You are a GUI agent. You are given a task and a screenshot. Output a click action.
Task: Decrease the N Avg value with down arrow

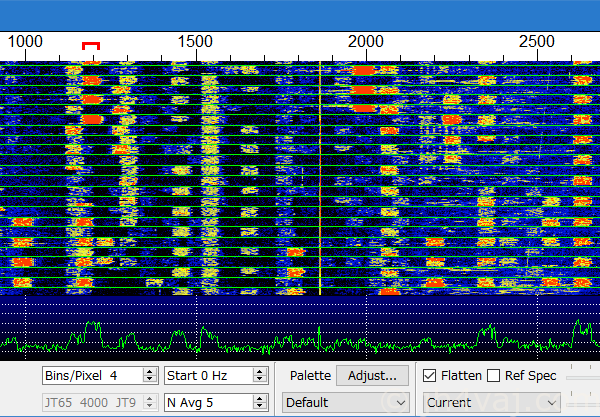tap(260, 407)
